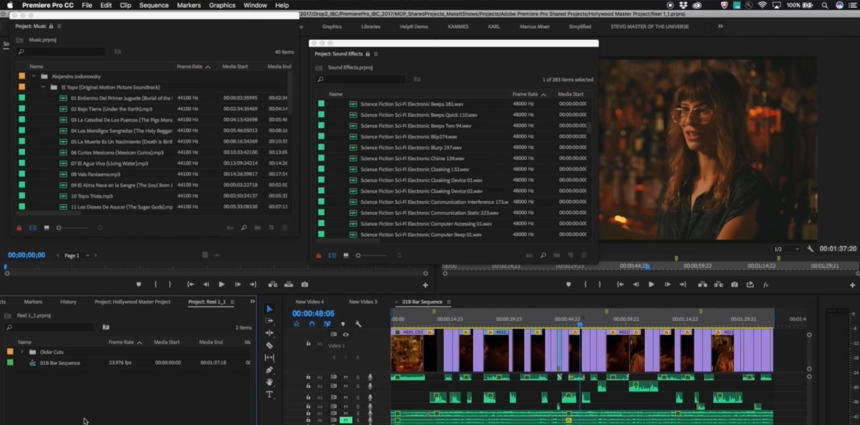Toggle lock on track V1
This screenshot has height=425, width=860.
pos(308,344)
